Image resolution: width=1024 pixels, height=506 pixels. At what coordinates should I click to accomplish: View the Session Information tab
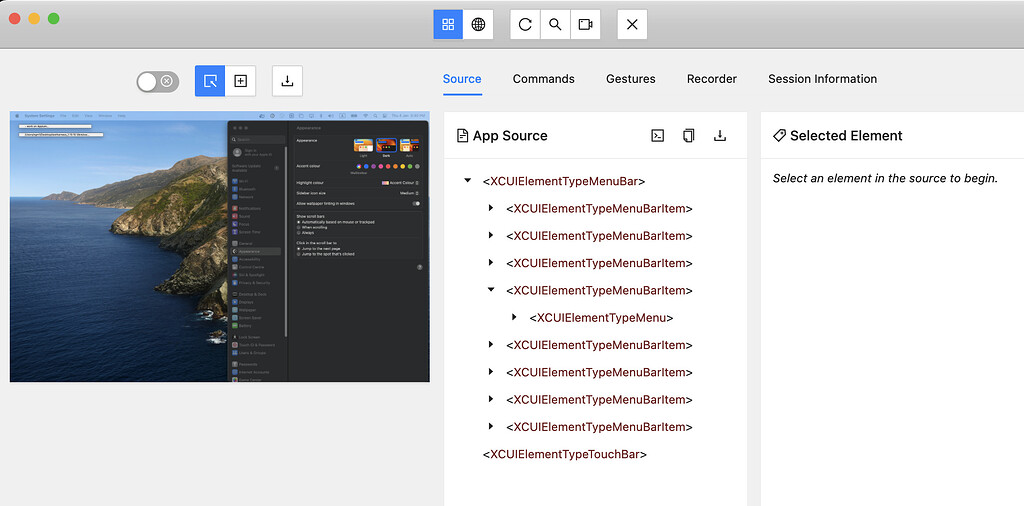pos(822,79)
